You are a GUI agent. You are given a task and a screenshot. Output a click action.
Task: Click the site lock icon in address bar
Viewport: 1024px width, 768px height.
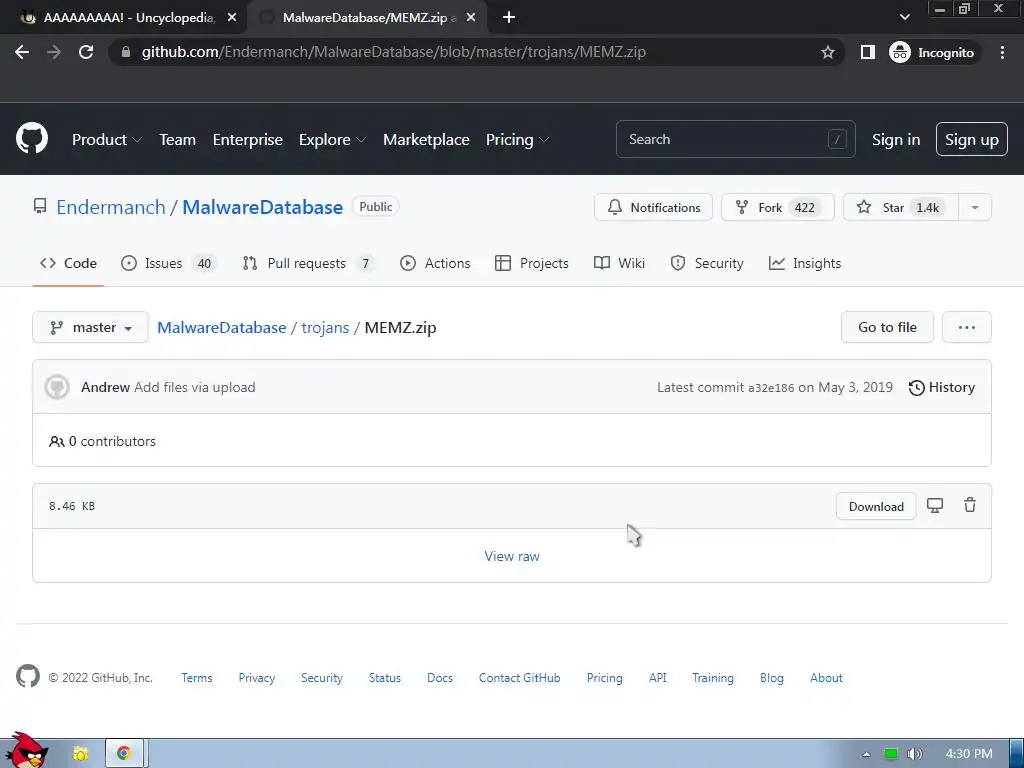click(x=126, y=52)
